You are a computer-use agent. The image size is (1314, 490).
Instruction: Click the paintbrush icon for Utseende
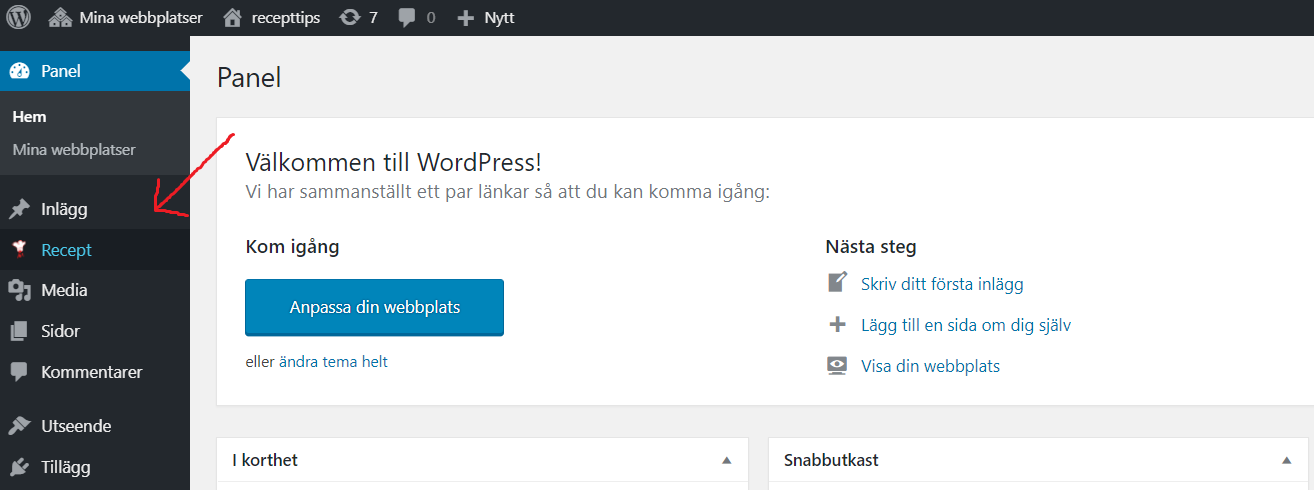[19, 426]
